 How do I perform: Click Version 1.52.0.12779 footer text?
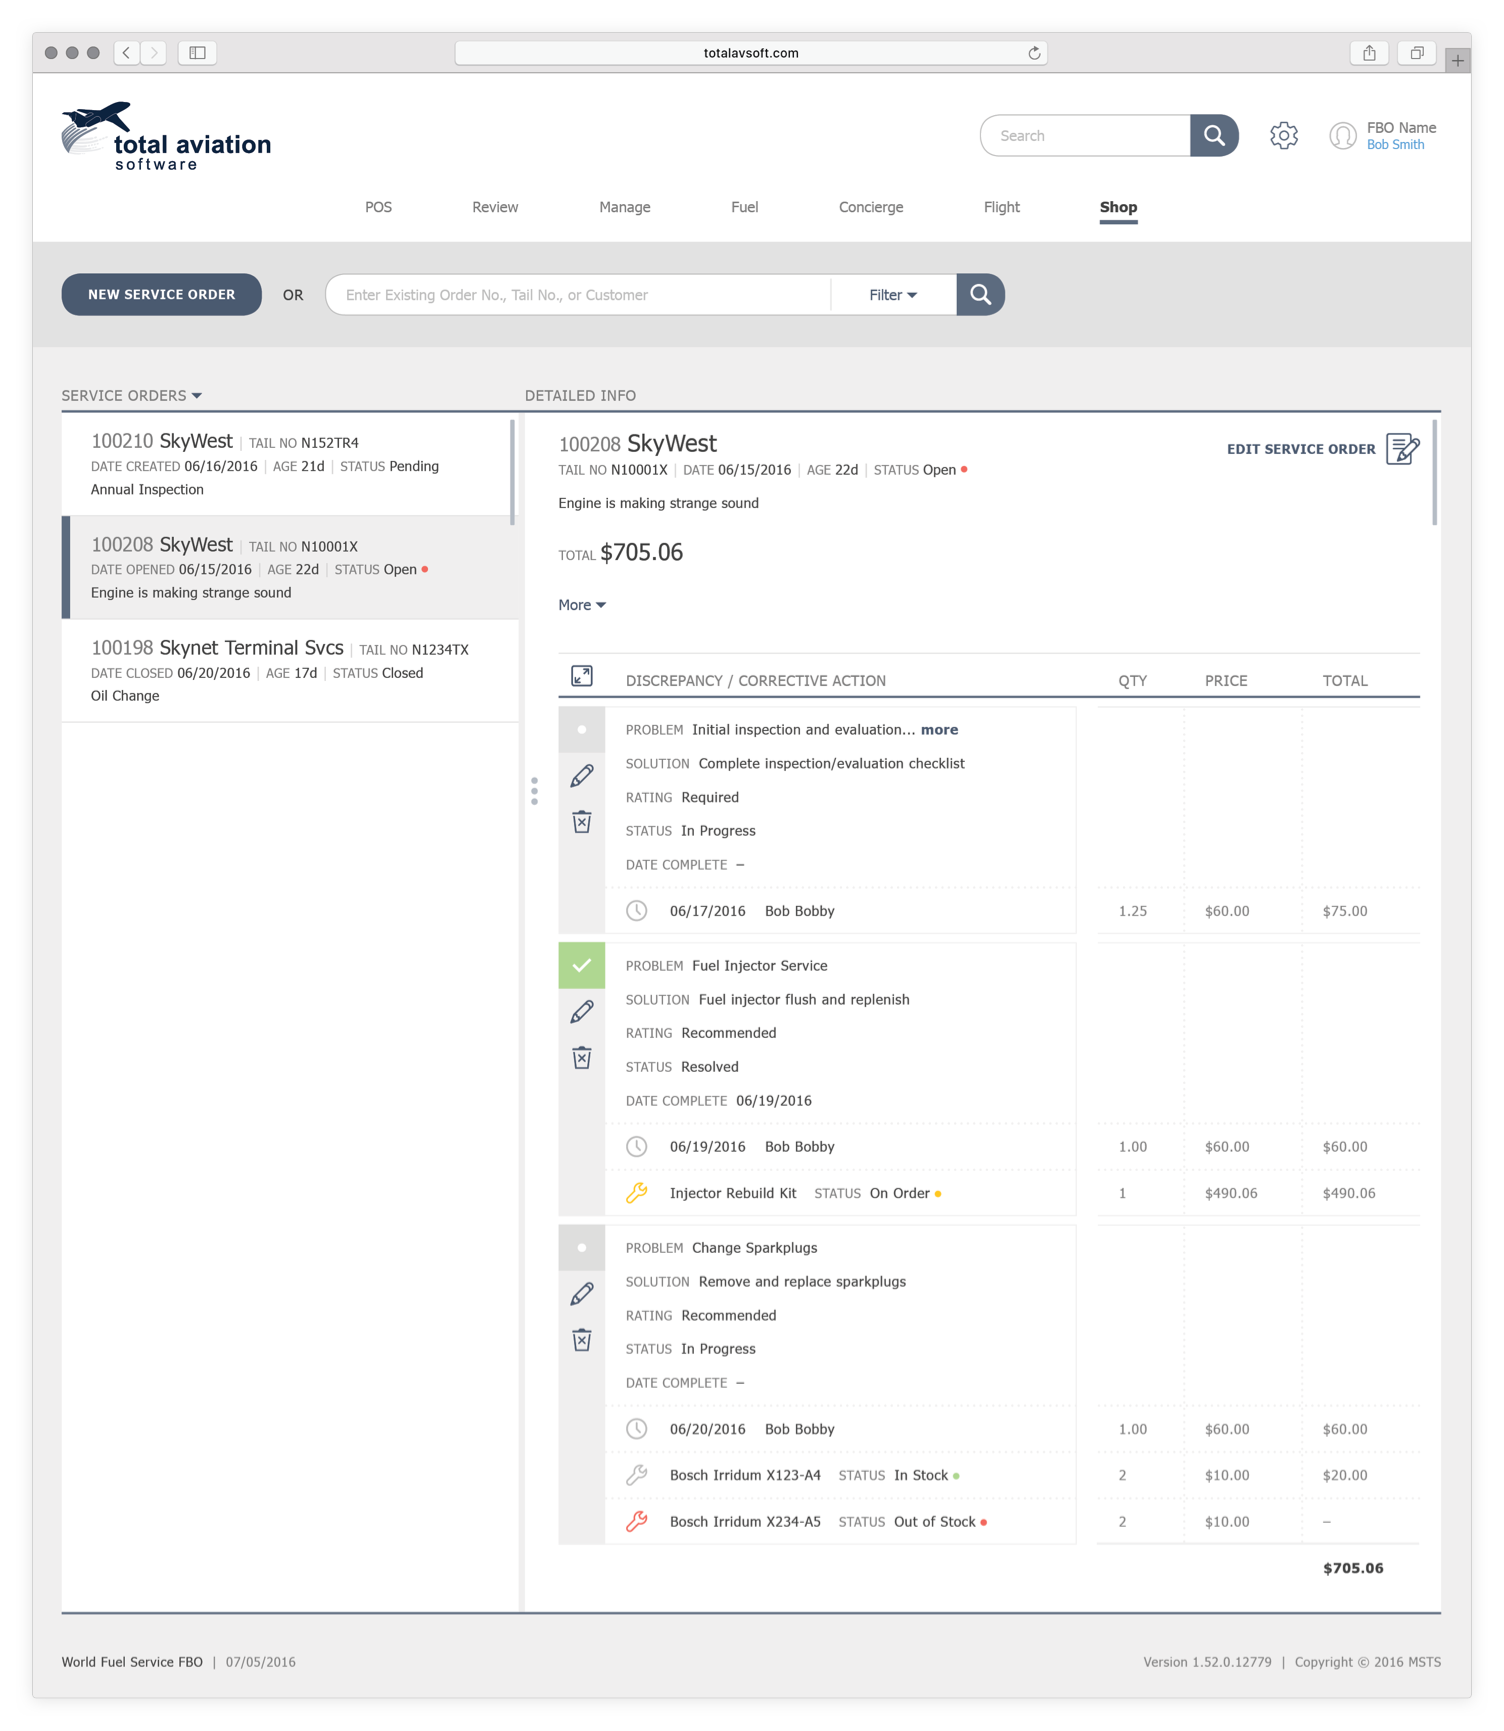[1208, 1662]
